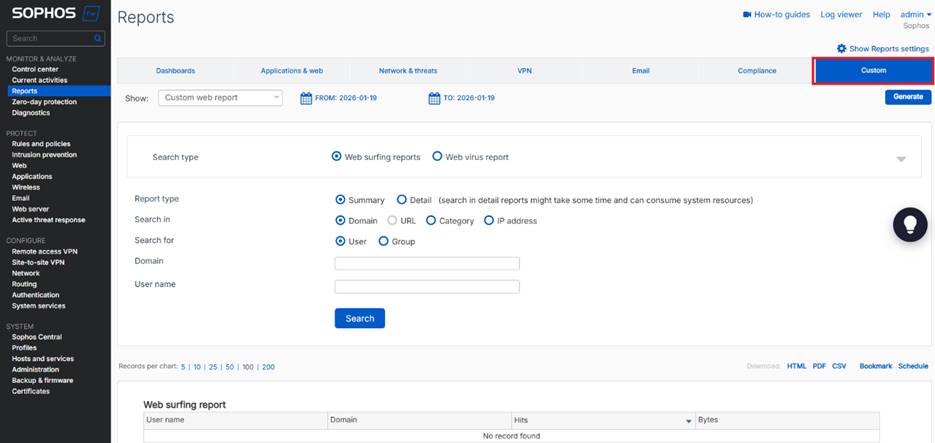This screenshot has width=935, height=443.
Task: Switch to the Network & threats tab
Action: (x=407, y=71)
